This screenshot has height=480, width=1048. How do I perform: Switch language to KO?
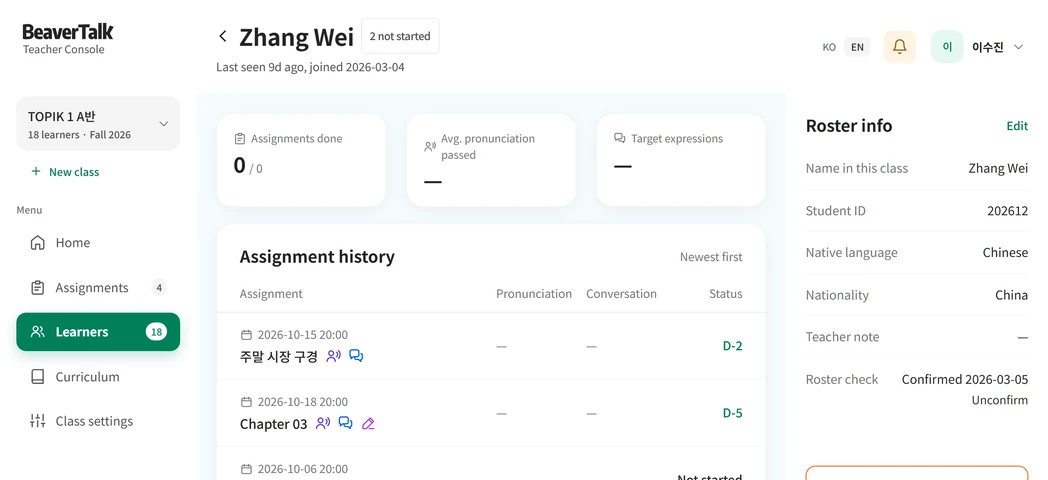click(x=829, y=47)
